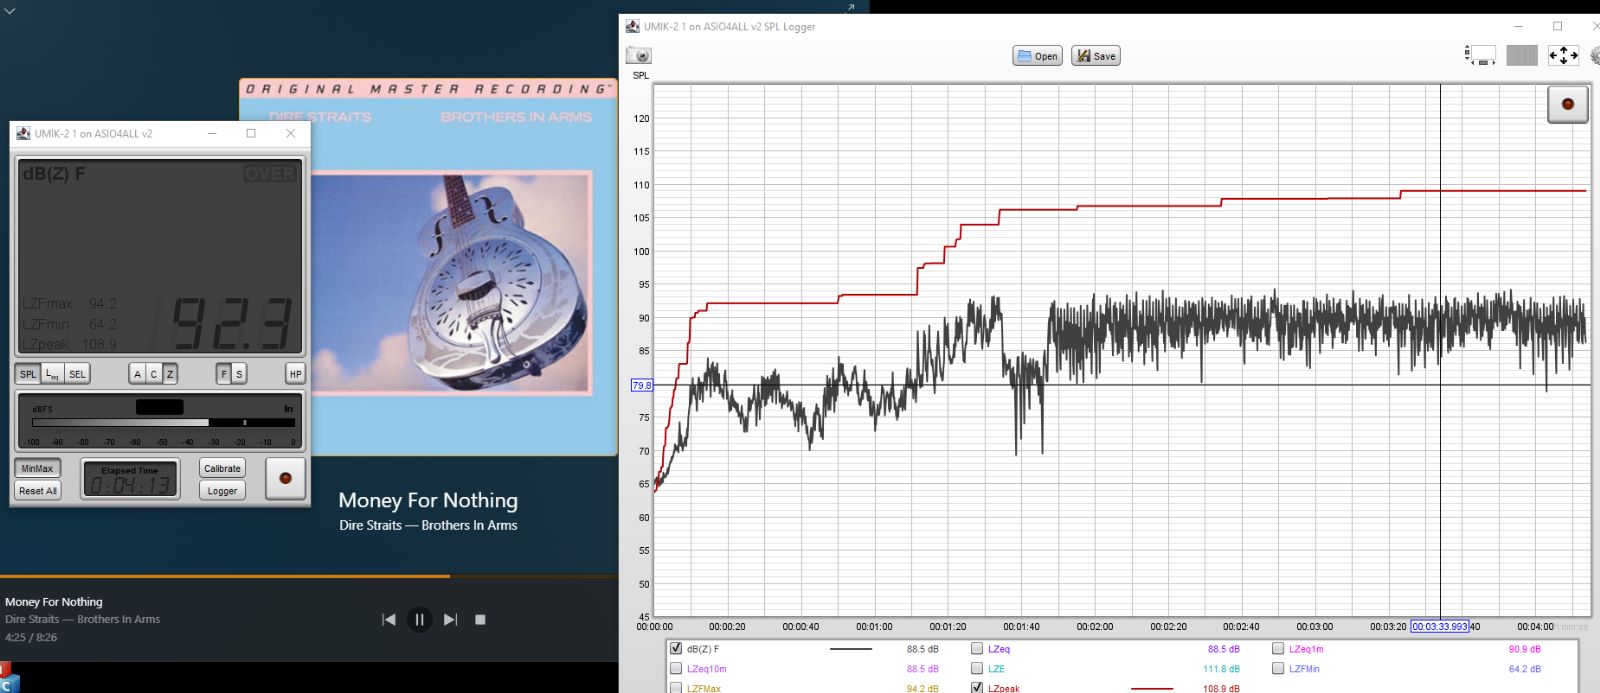
Task: Enable the LZE trace checkbox
Action: [x=977, y=669]
